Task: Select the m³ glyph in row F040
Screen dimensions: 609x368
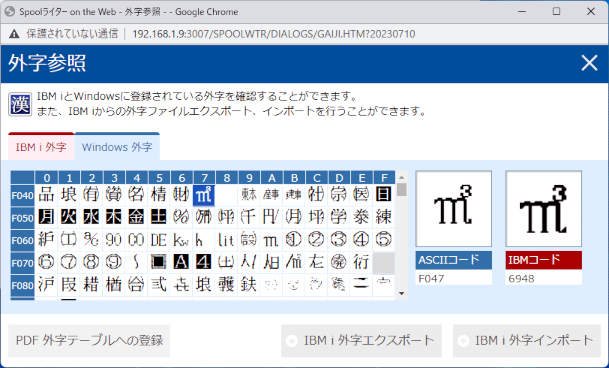Action: point(204,195)
